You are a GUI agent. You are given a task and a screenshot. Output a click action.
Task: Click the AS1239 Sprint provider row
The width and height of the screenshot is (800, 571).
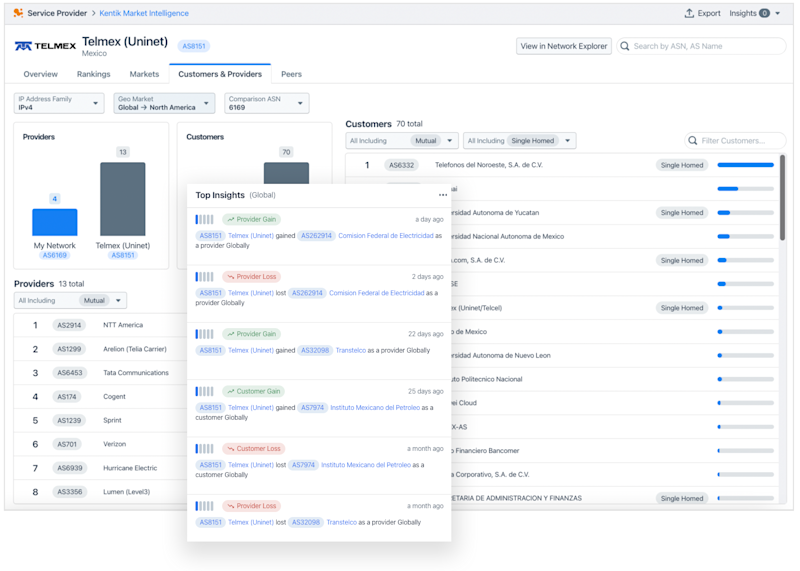pos(100,420)
